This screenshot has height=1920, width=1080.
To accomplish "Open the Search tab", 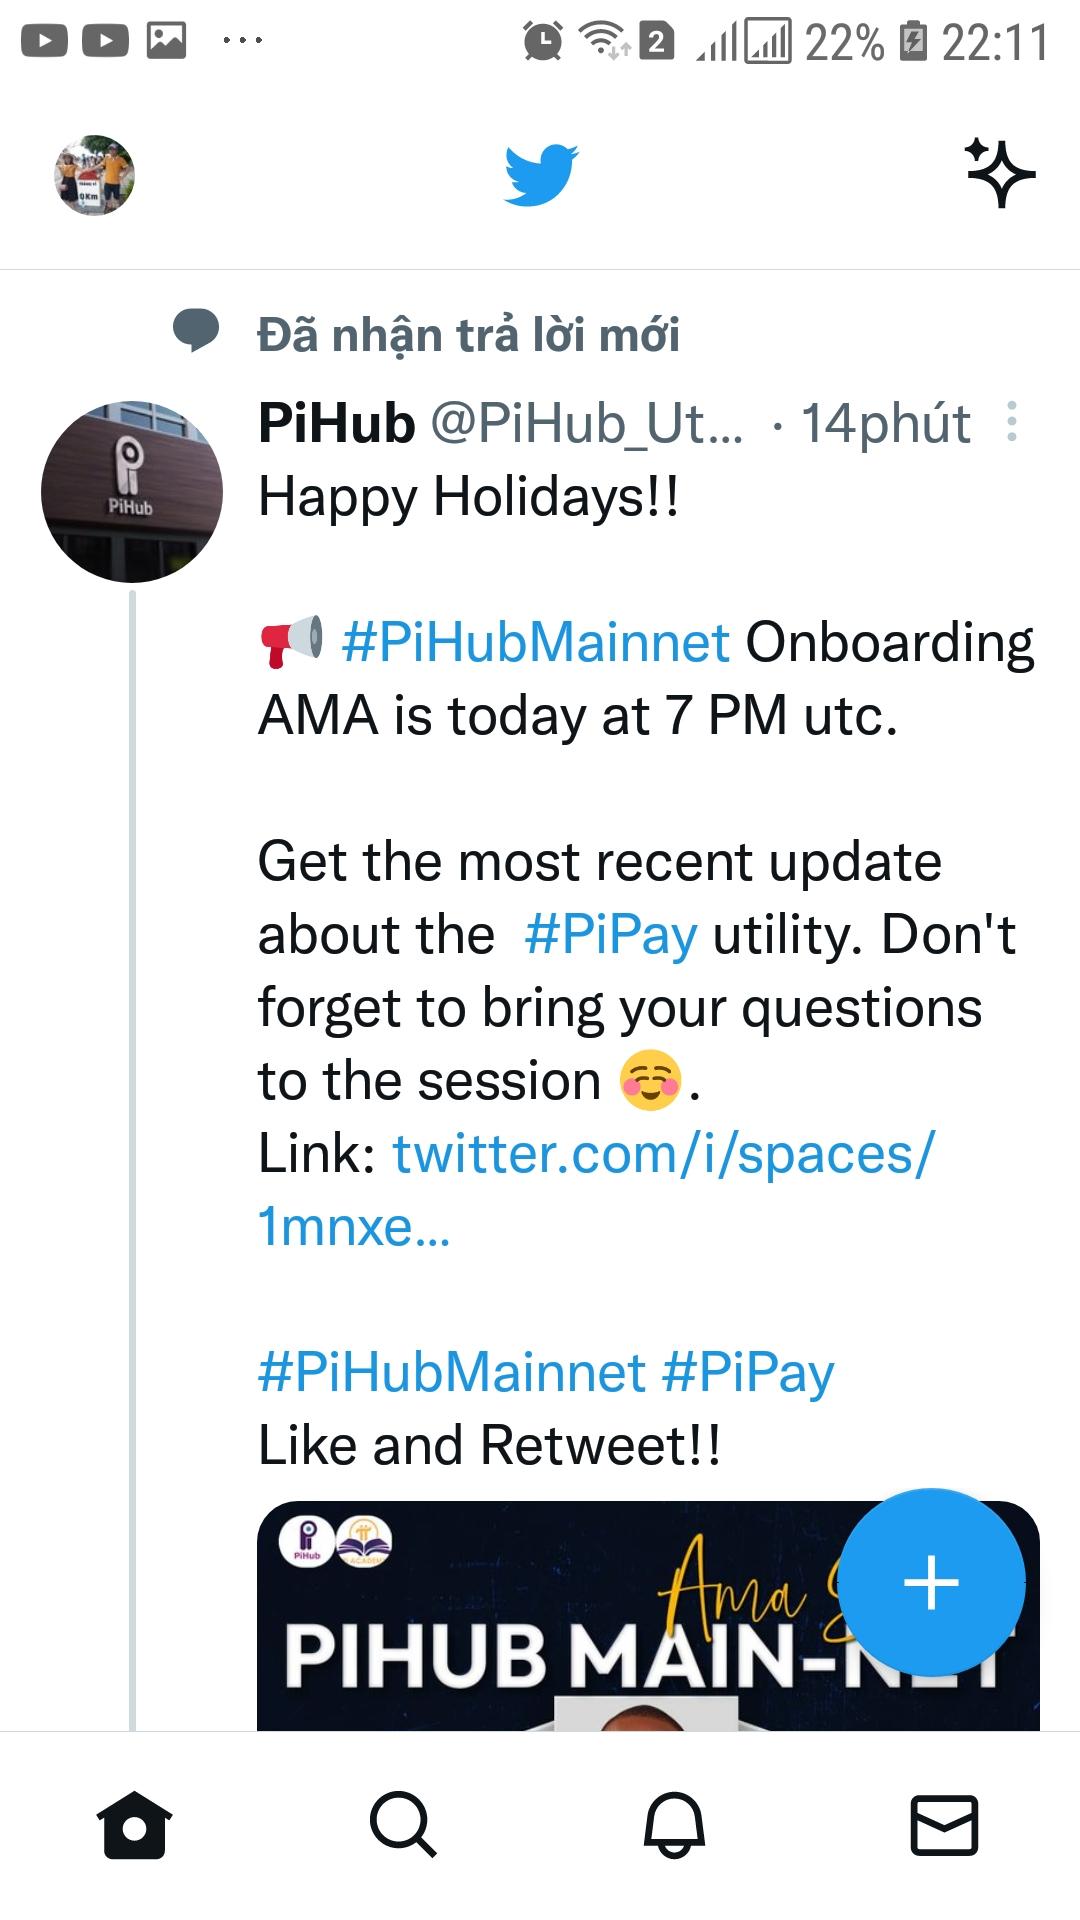I will [x=403, y=1825].
